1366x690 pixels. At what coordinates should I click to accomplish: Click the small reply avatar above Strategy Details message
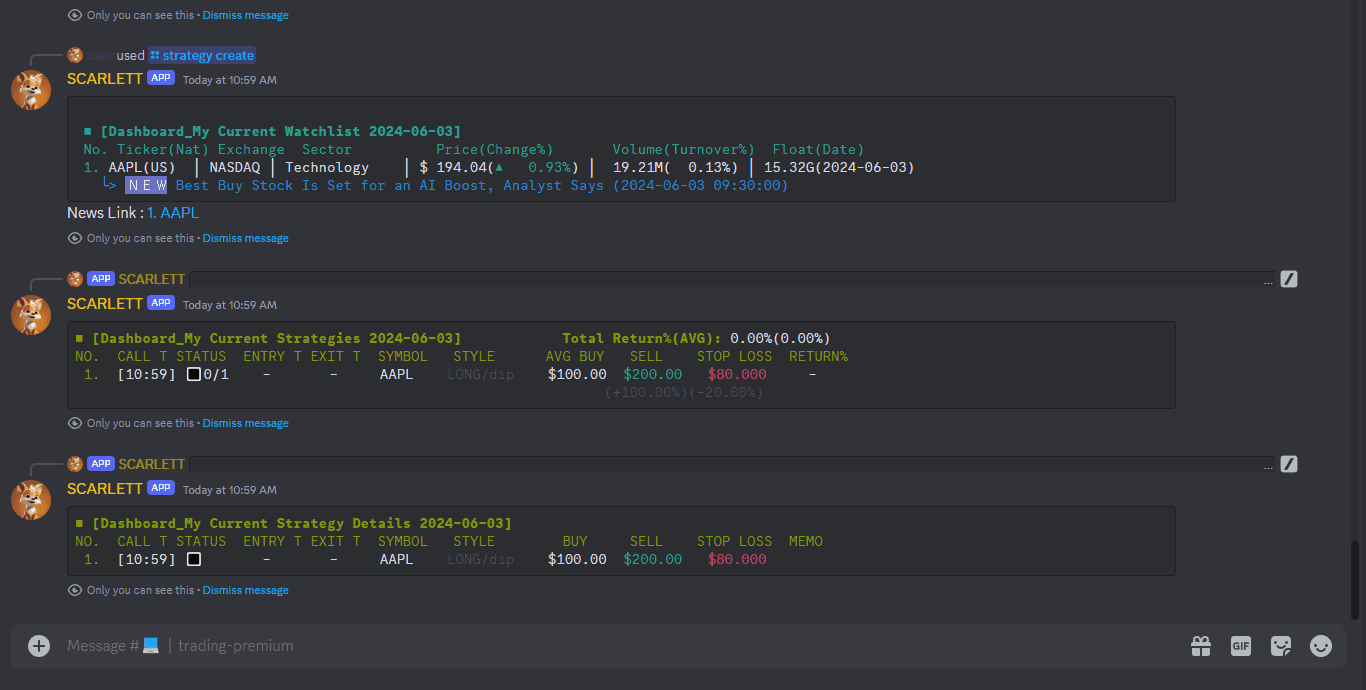pyautogui.click(x=75, y=464)
